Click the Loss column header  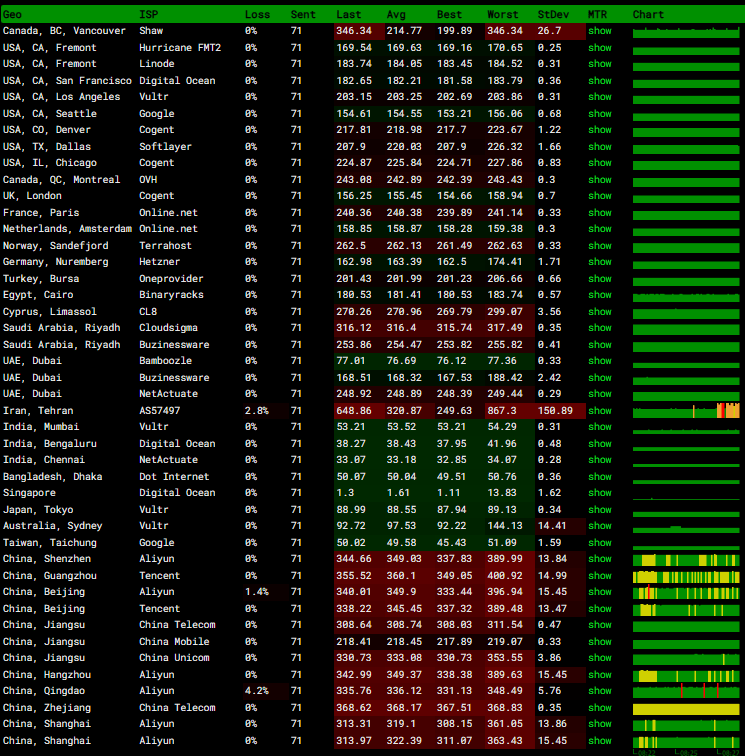click(x=257, y=14)
